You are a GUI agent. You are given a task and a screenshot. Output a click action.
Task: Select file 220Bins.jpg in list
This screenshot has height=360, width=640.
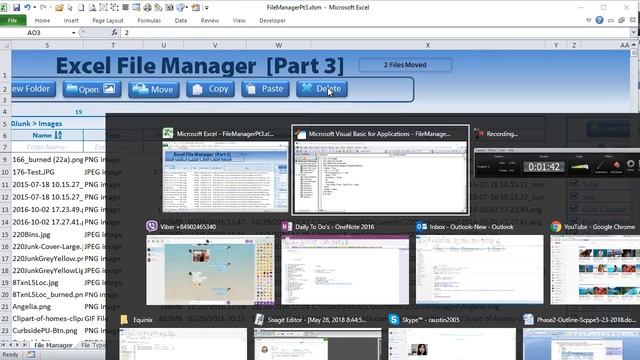pos(31,235)
